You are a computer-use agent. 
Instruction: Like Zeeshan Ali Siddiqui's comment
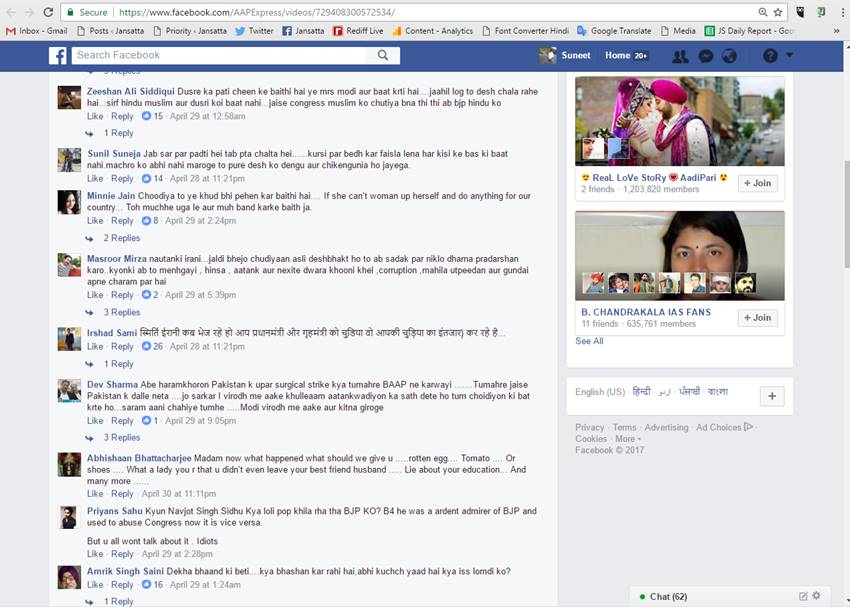tap(95, 116)
